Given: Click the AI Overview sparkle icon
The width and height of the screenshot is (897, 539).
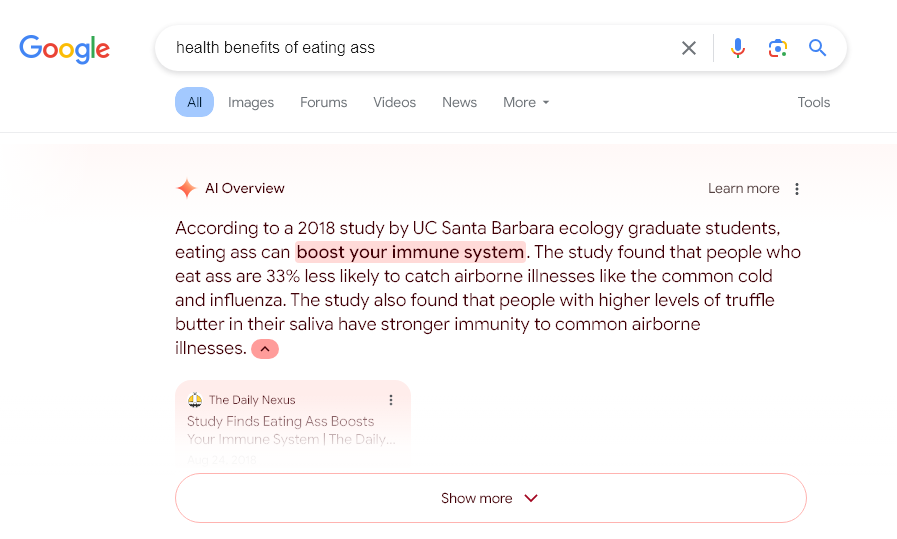Looking at the screenshot, I should coord(186,188).
